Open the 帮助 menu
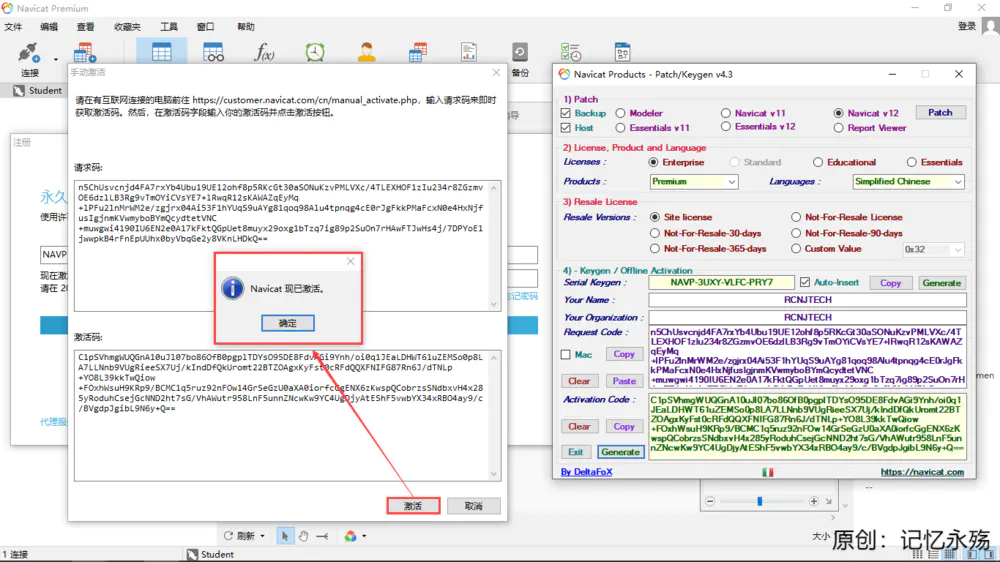 (246, 27)
